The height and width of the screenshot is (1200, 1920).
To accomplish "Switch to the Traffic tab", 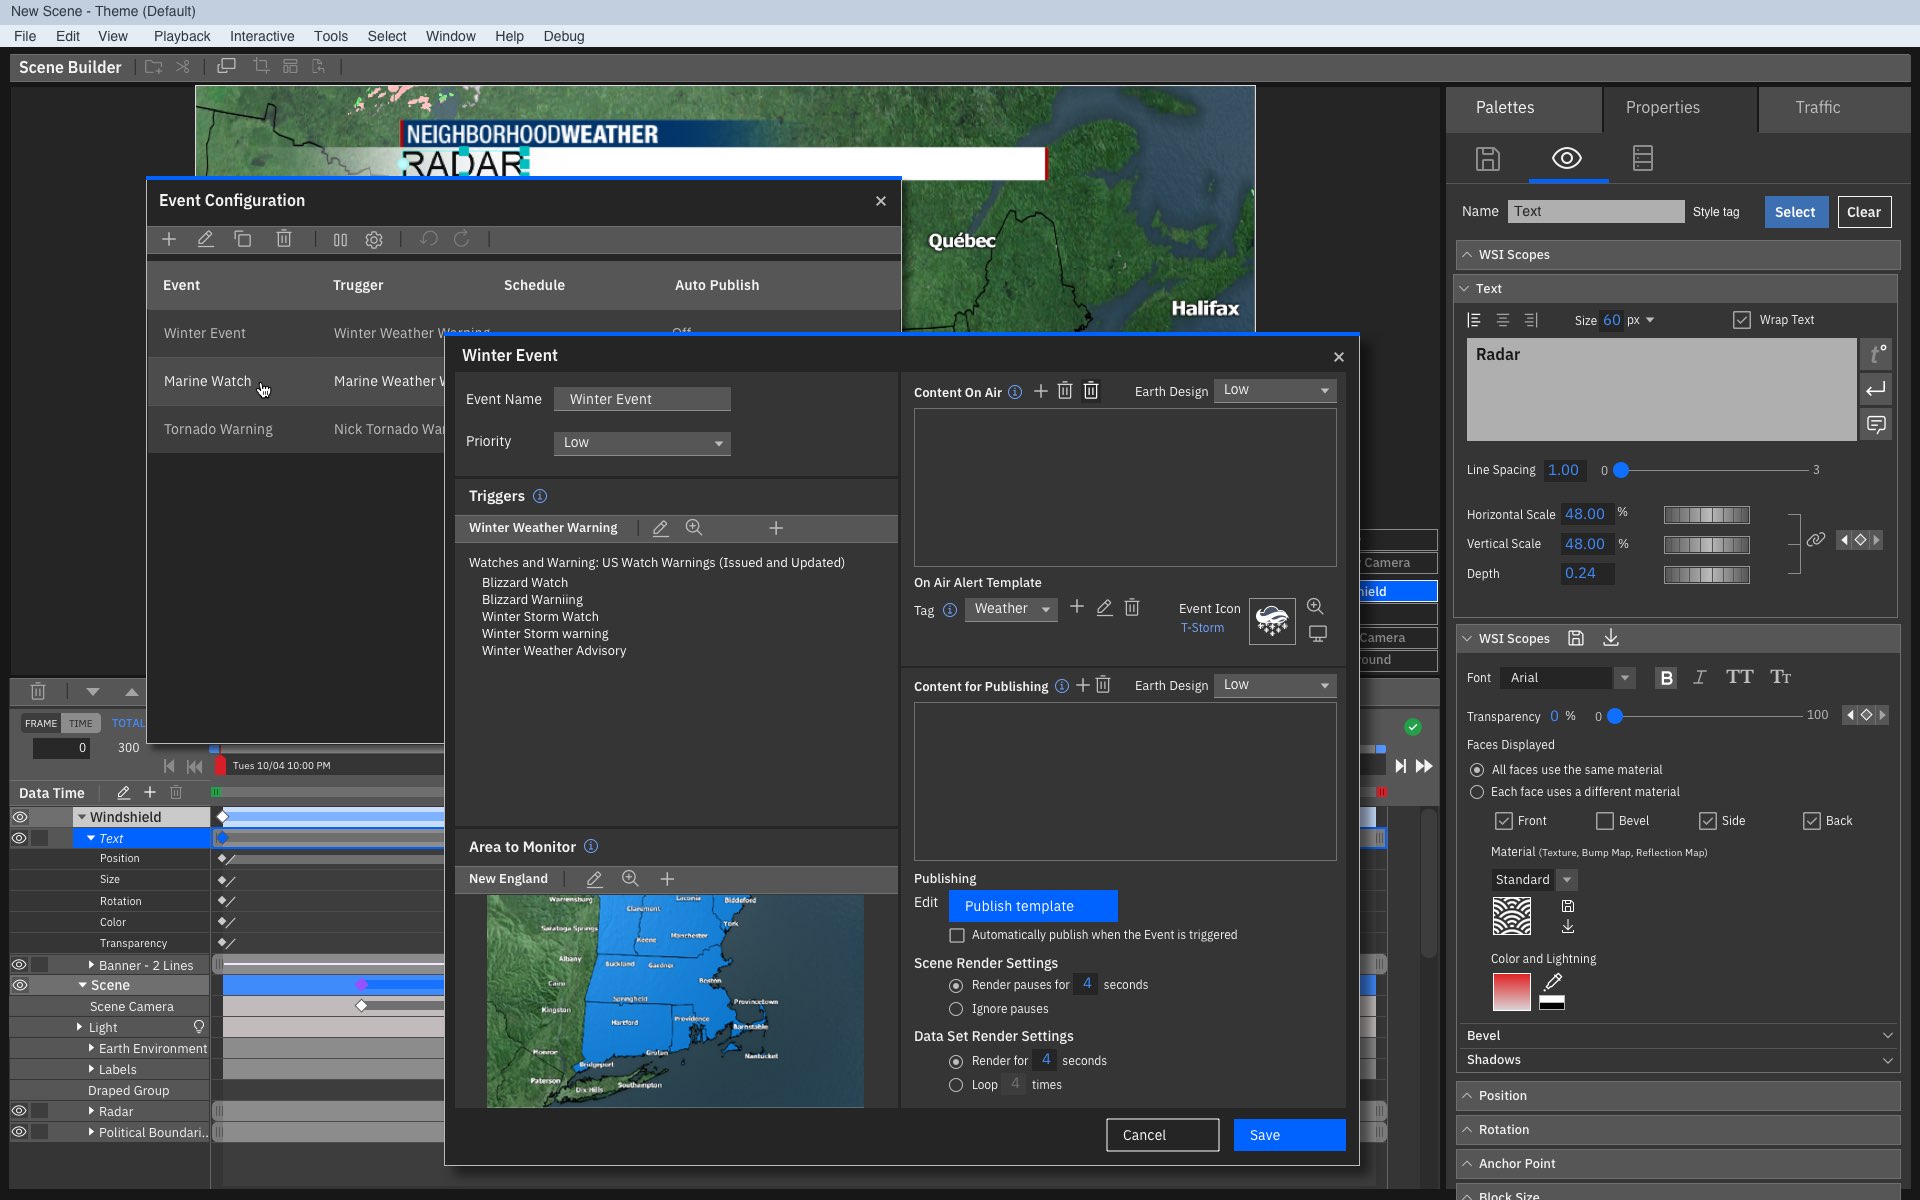I will [x=1817, y=108].
